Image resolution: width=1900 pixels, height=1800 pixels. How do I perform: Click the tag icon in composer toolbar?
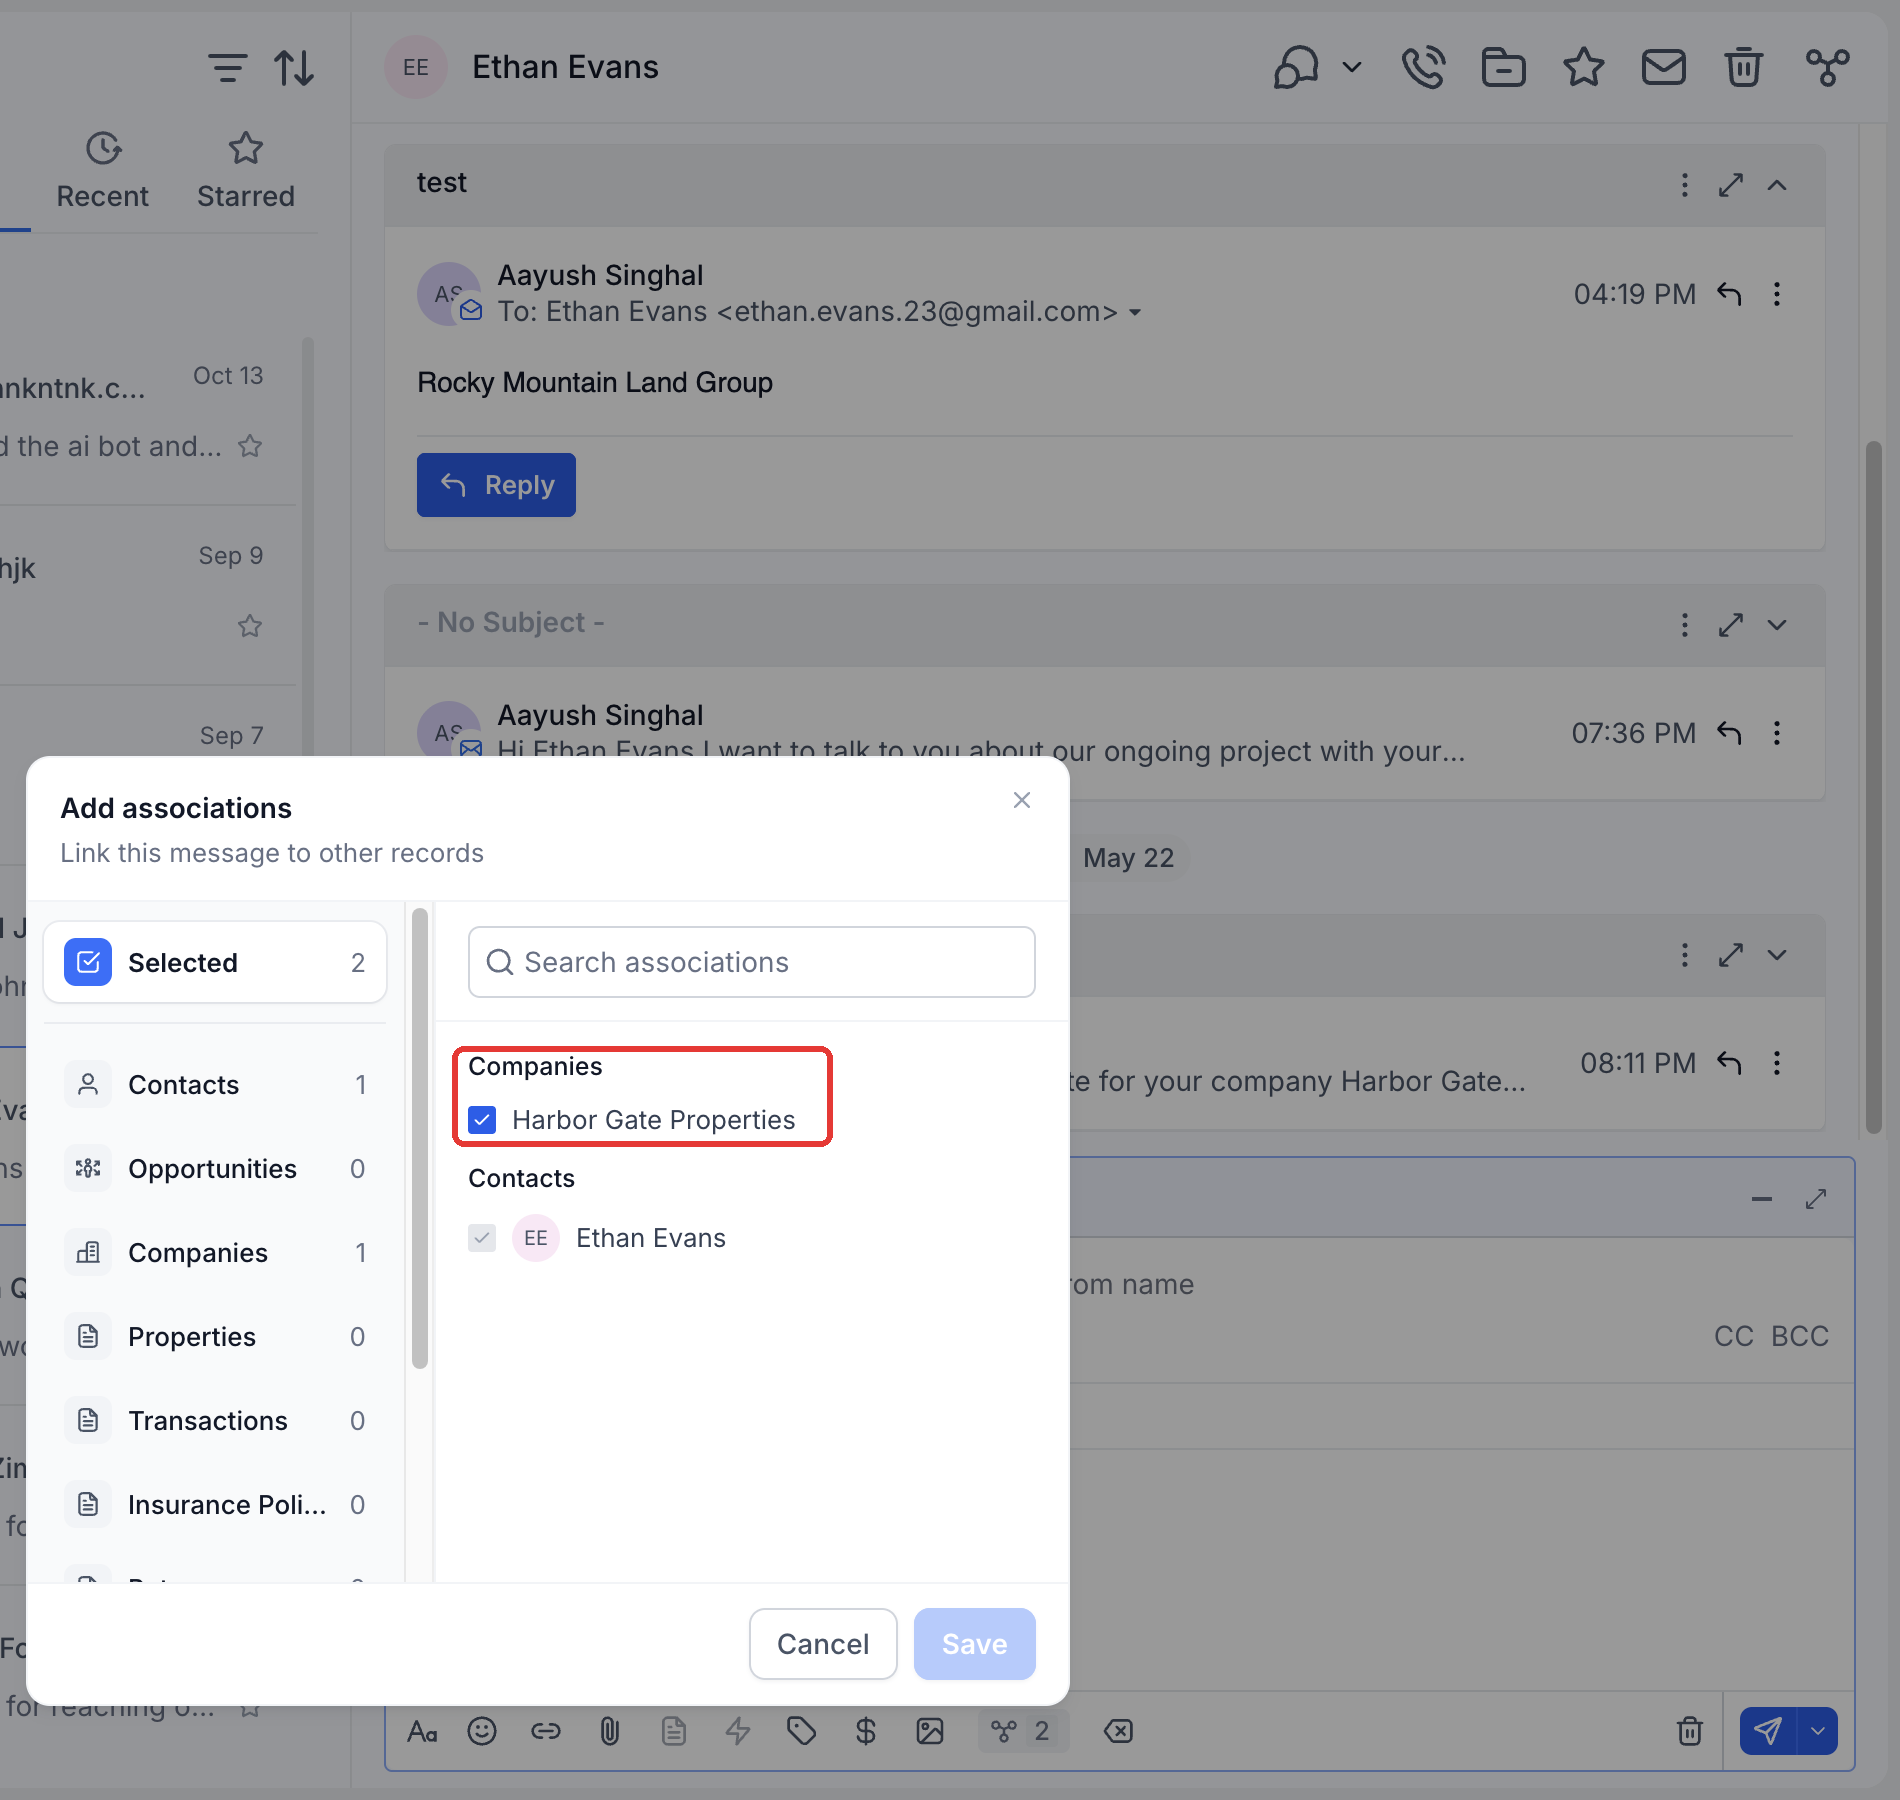(802, 1731)
